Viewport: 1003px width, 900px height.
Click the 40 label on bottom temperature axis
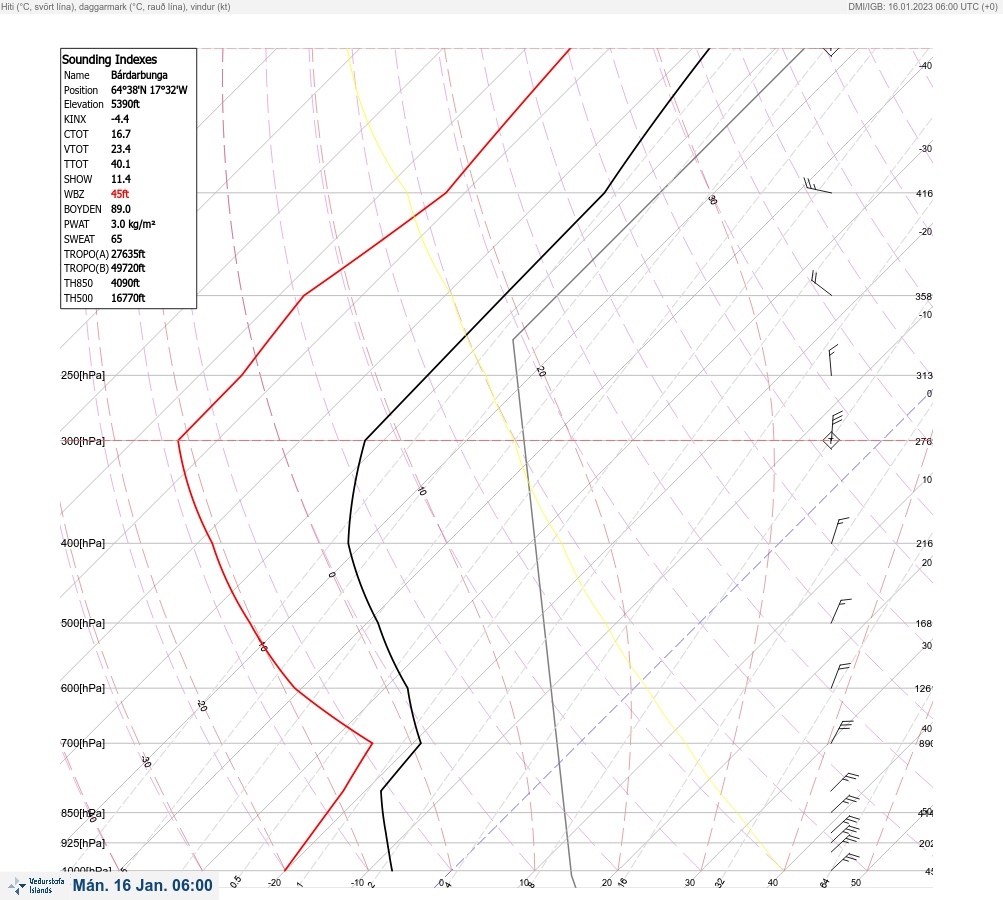click(x=773, y=883)
